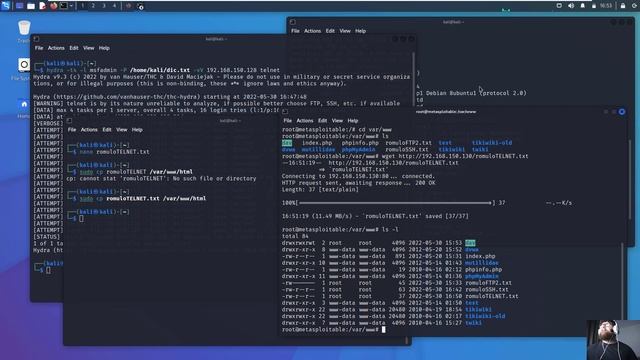
Task: Open Help menu in the top-right background terminal
Action: pyautogui.click(x=360, y=31)
